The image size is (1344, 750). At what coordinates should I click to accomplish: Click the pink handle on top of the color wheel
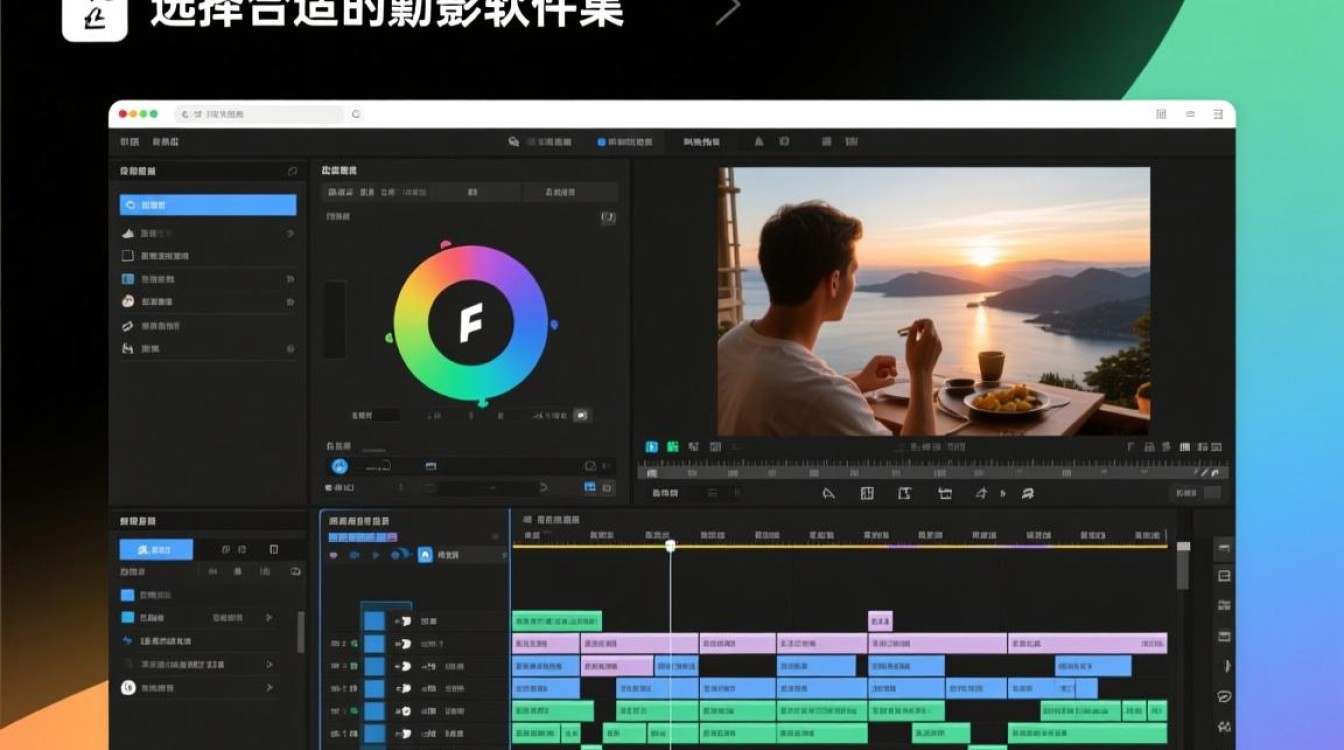click(x=445, y=244)
